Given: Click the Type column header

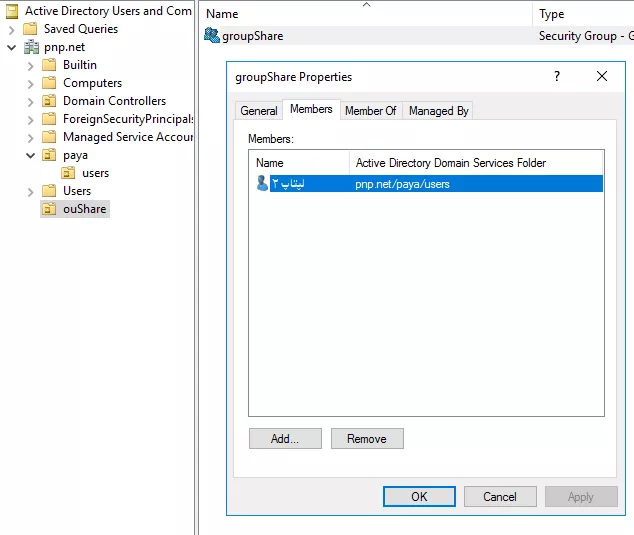Looking at the screenshot, I should [583, 14].
